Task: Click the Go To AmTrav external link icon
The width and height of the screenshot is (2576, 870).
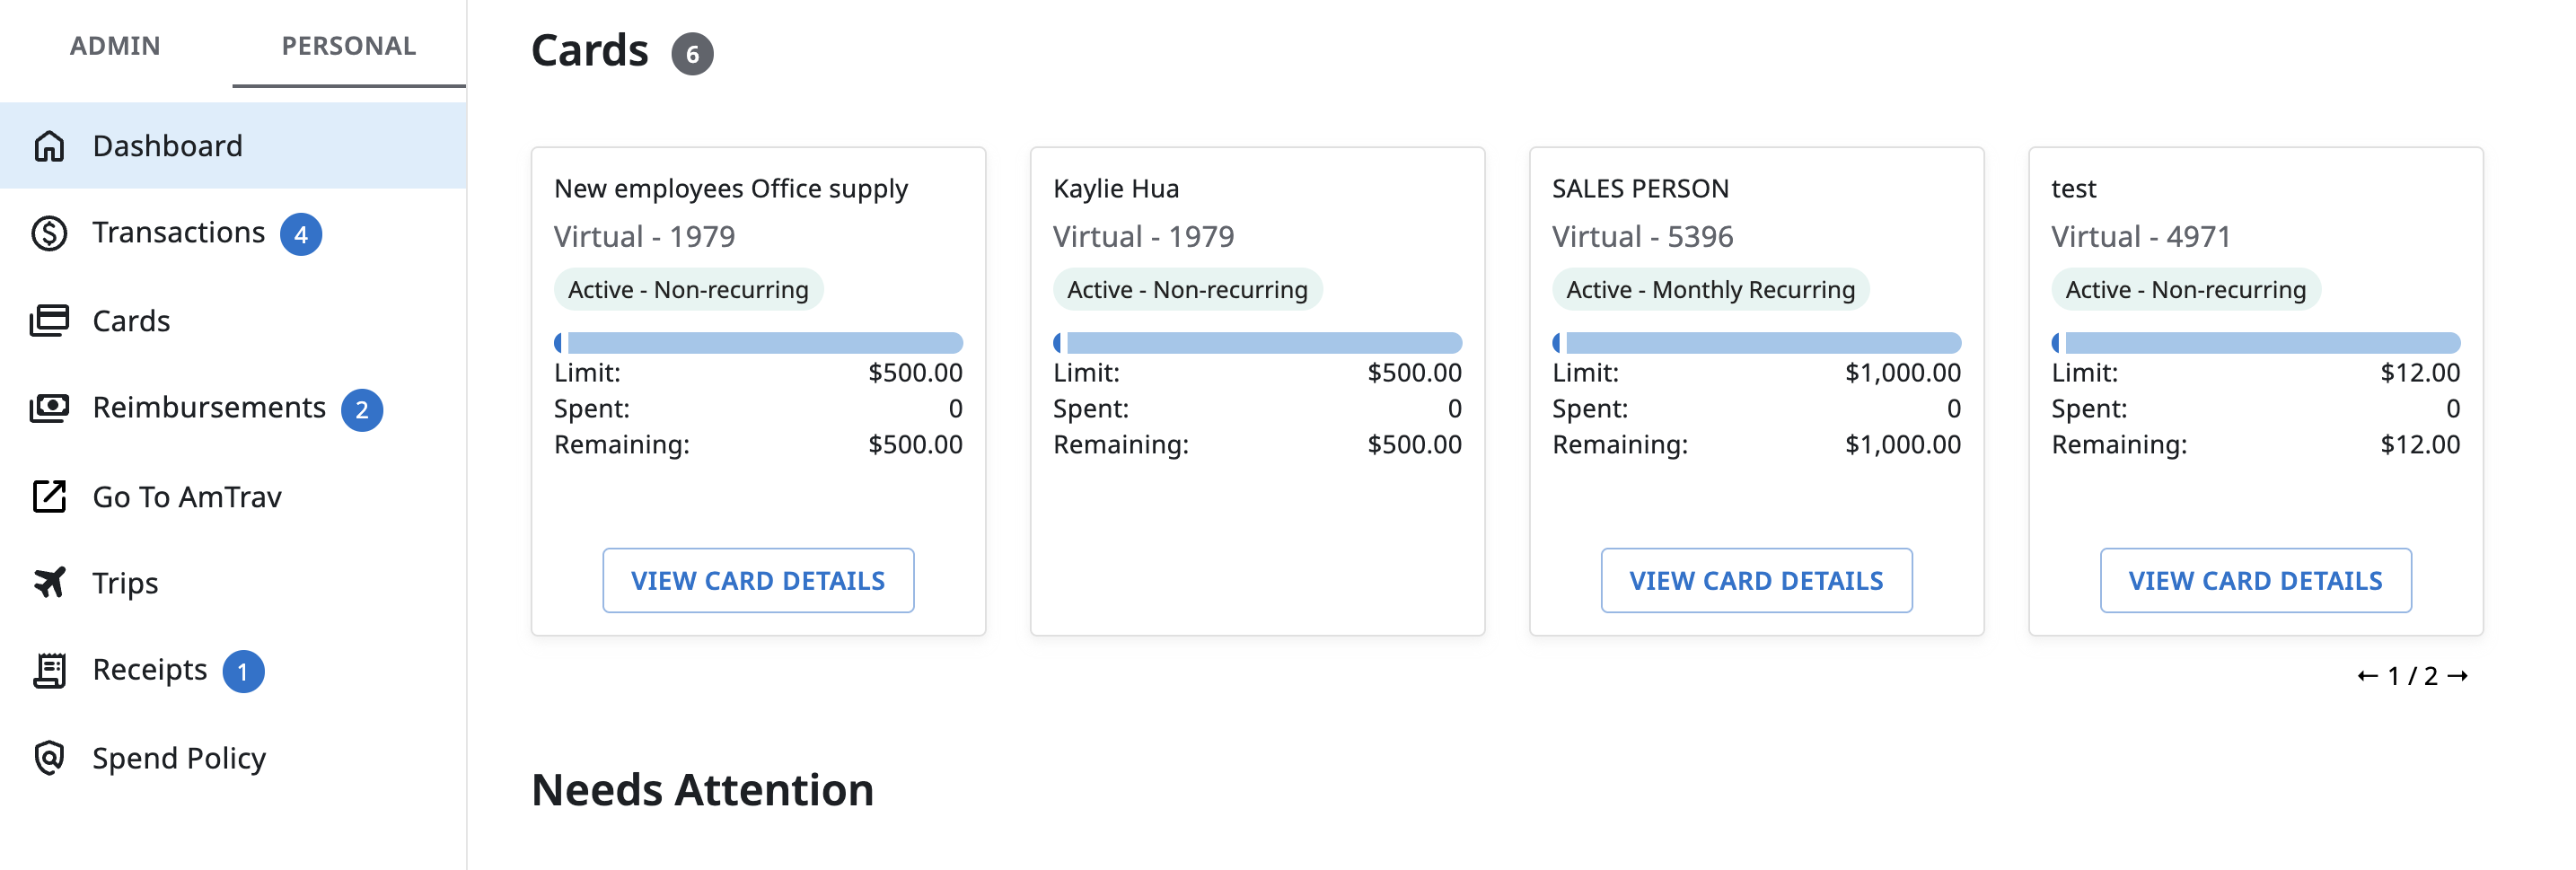Action: pyautogui.click(x=49, y=496)
